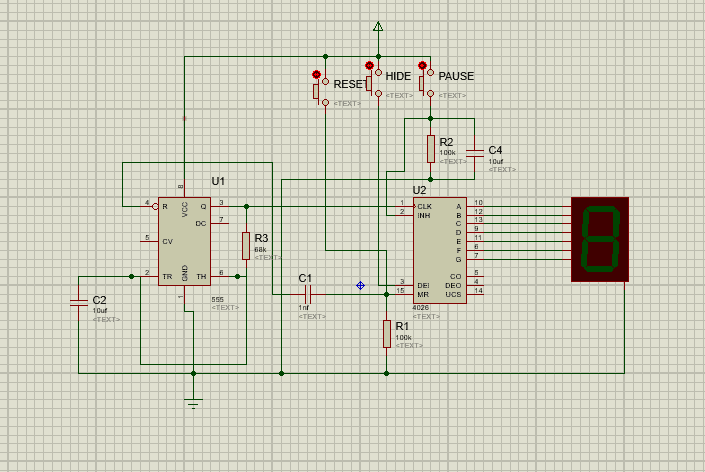Click the U1 reference label
Viewport: 705px width, 472px height.
[218, 181]
